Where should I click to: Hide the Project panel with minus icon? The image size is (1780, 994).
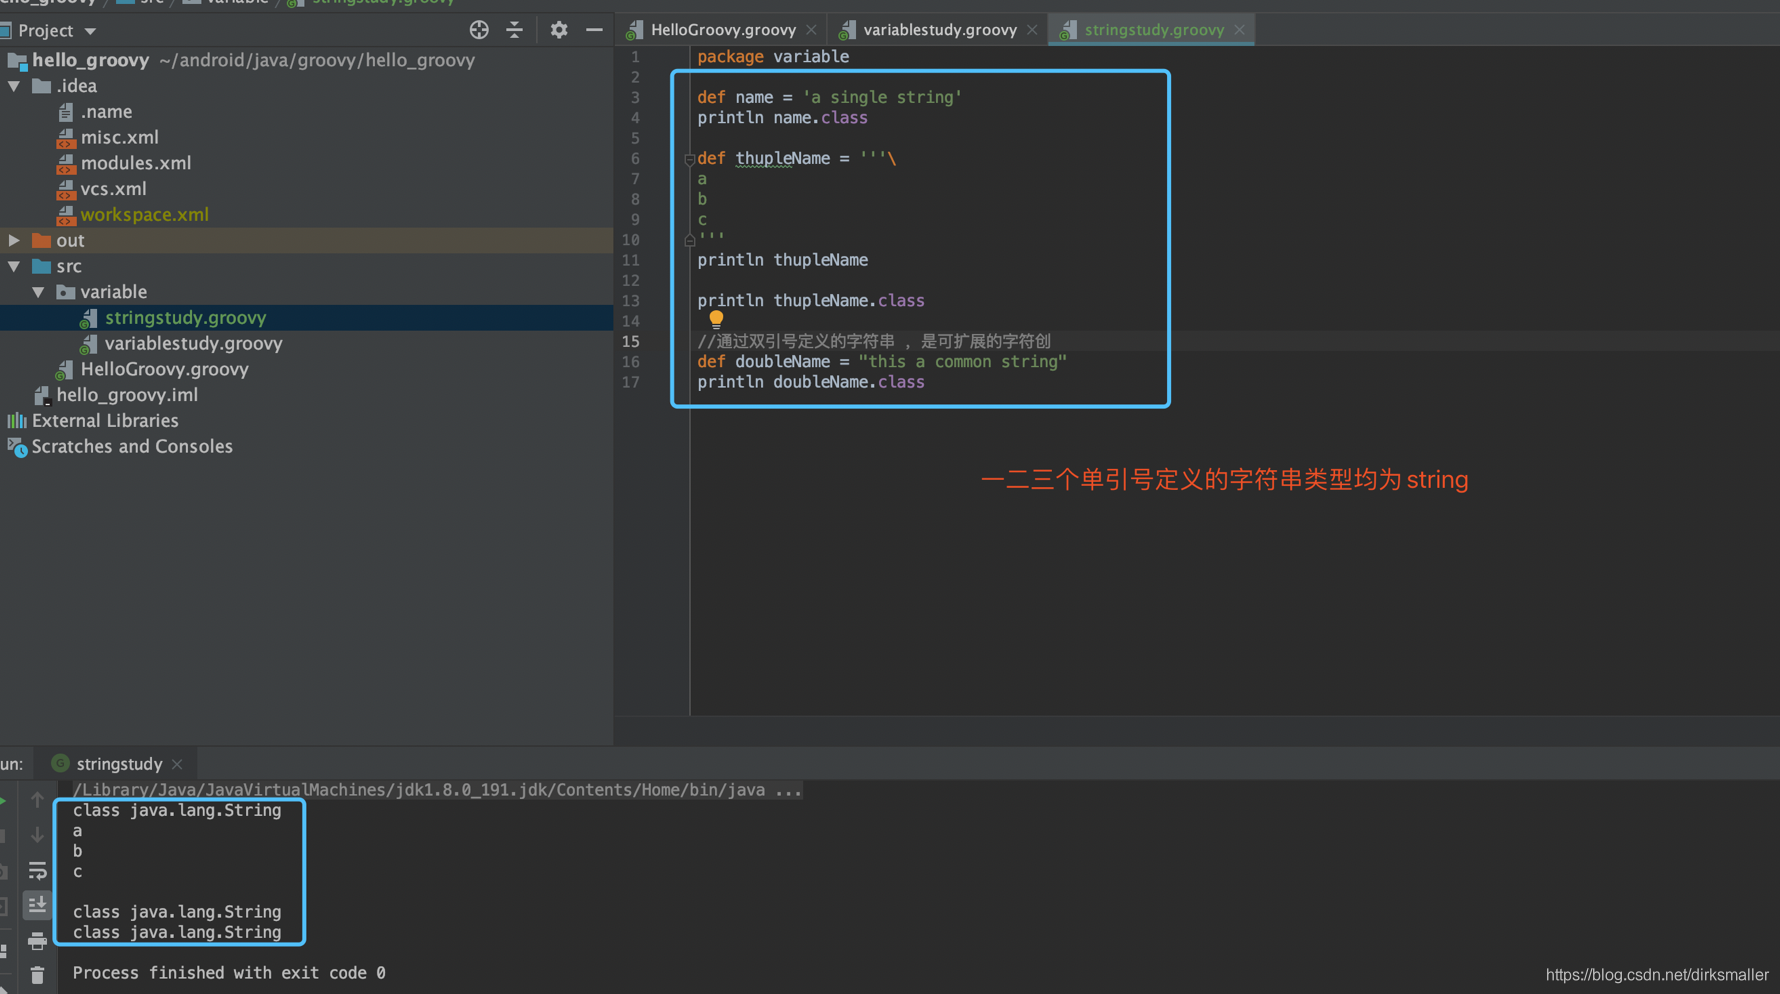tap(594, 30)
